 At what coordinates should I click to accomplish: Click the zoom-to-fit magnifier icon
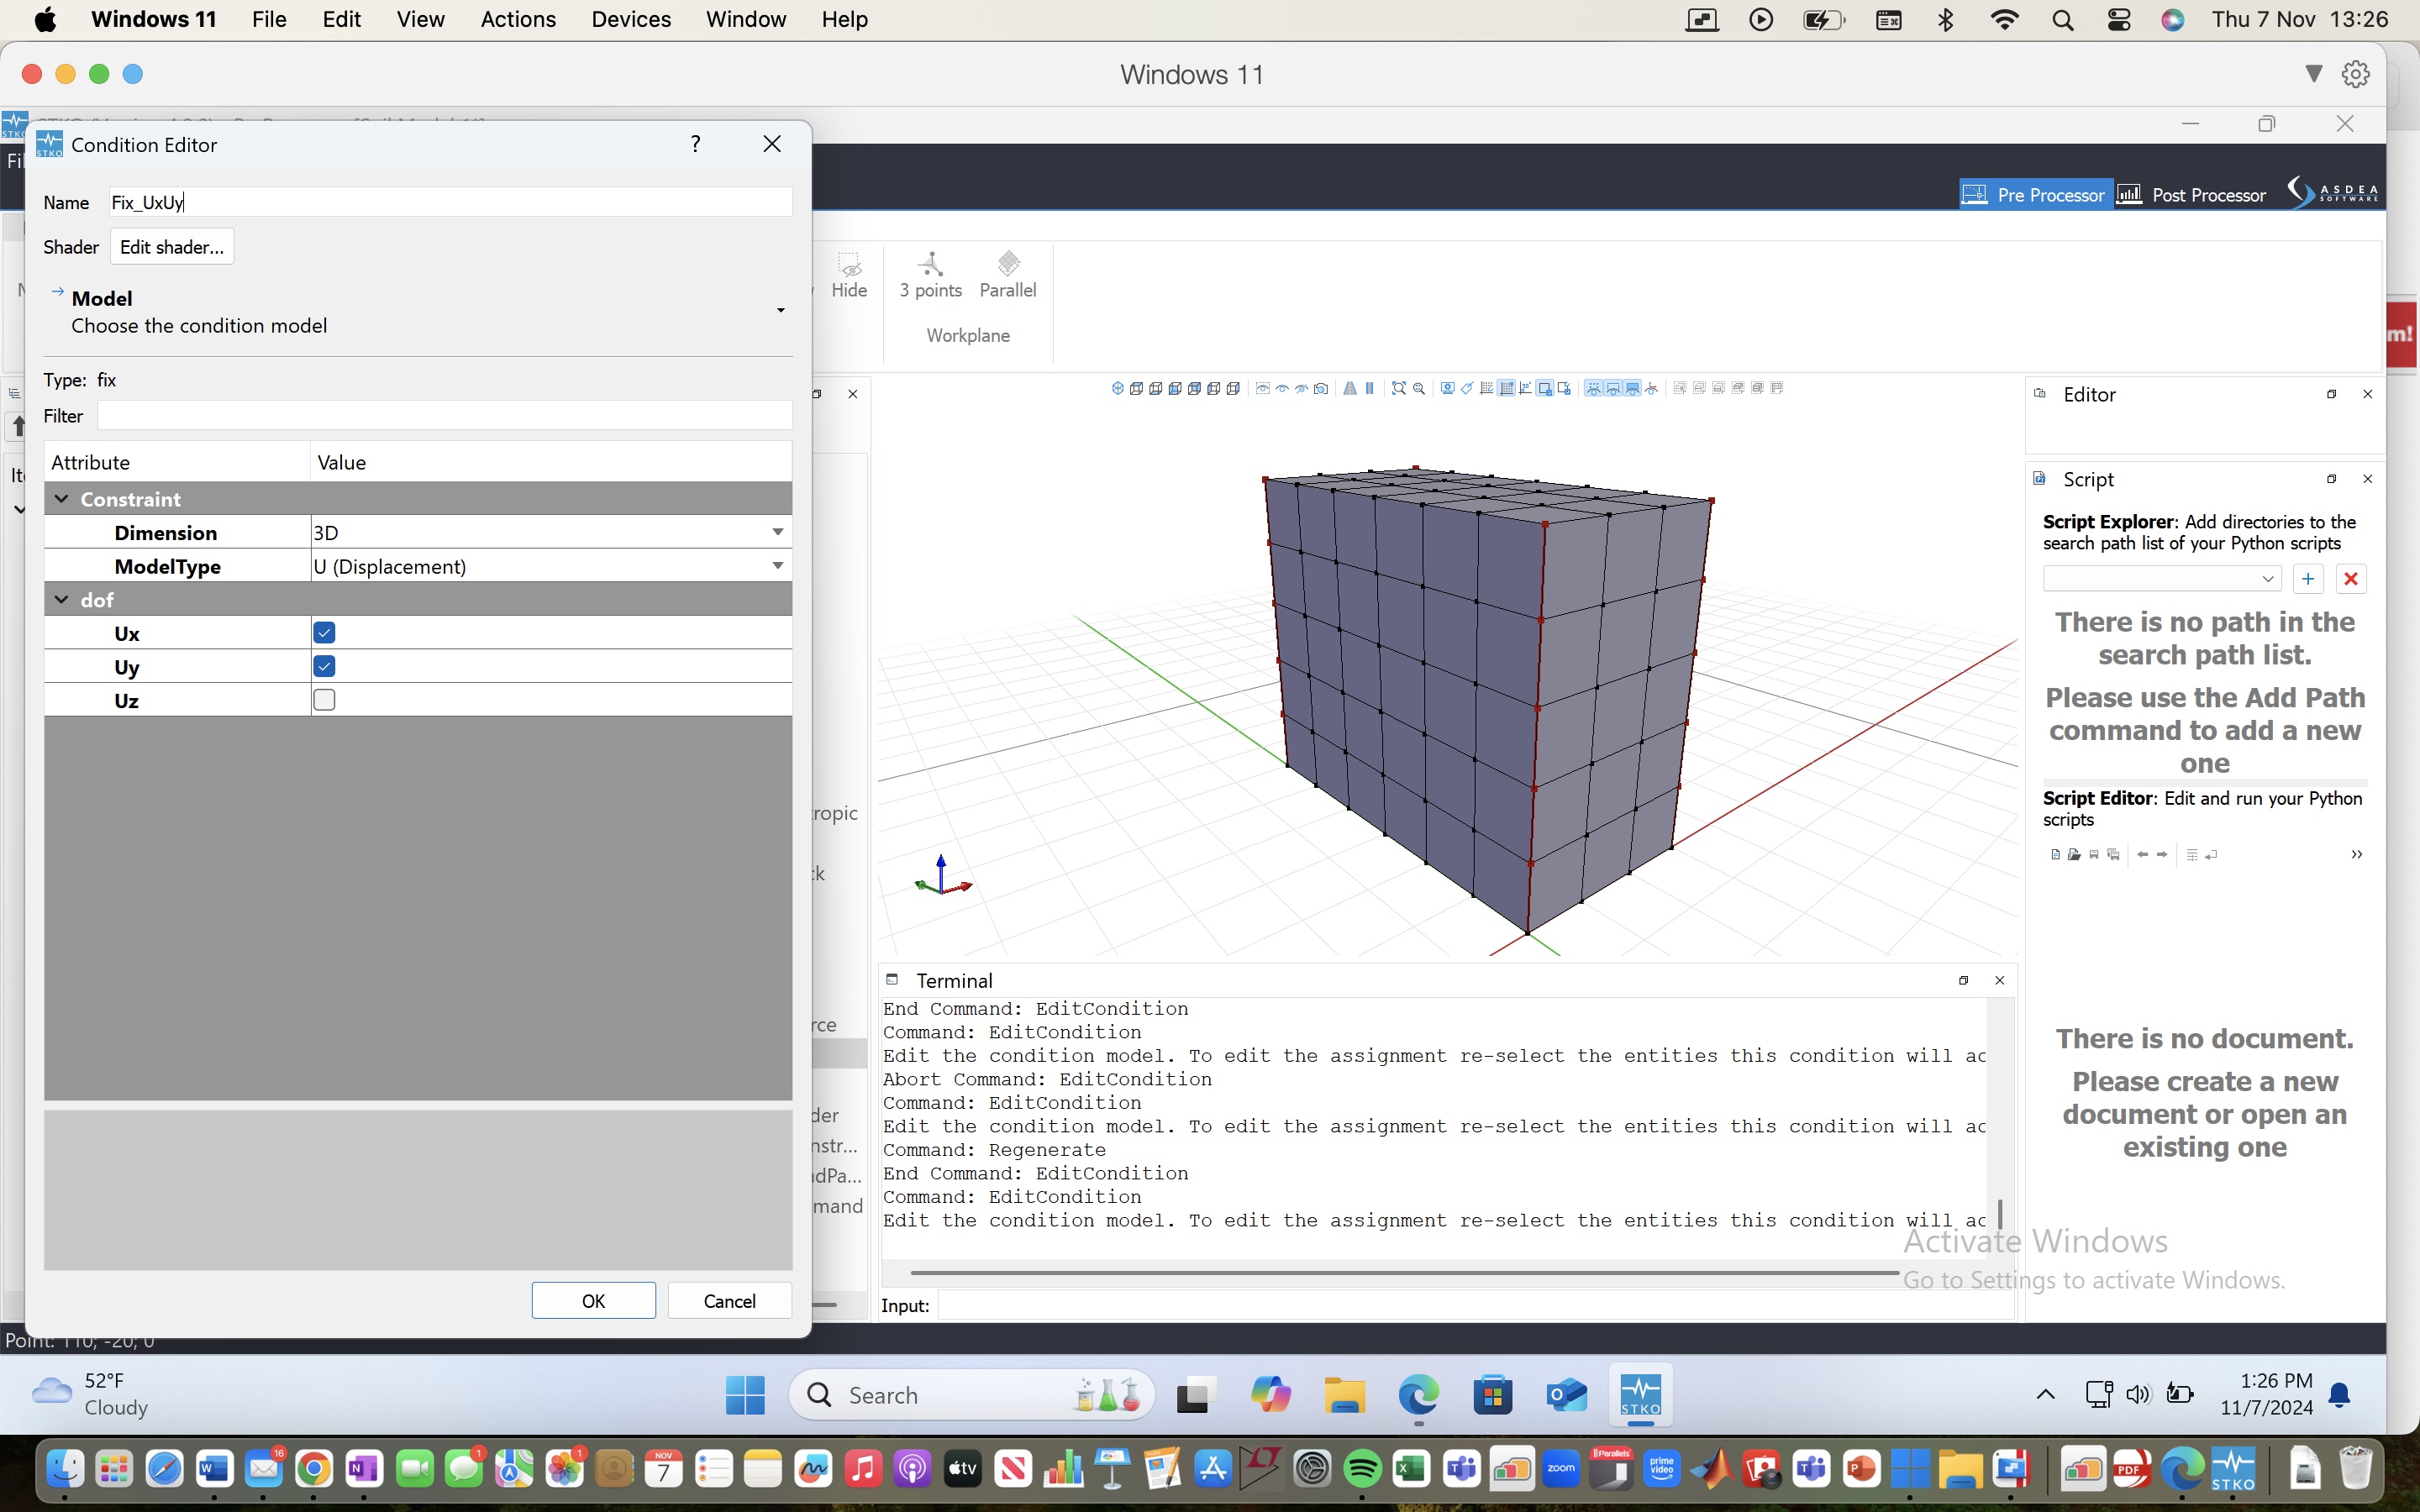point(1398,389)
